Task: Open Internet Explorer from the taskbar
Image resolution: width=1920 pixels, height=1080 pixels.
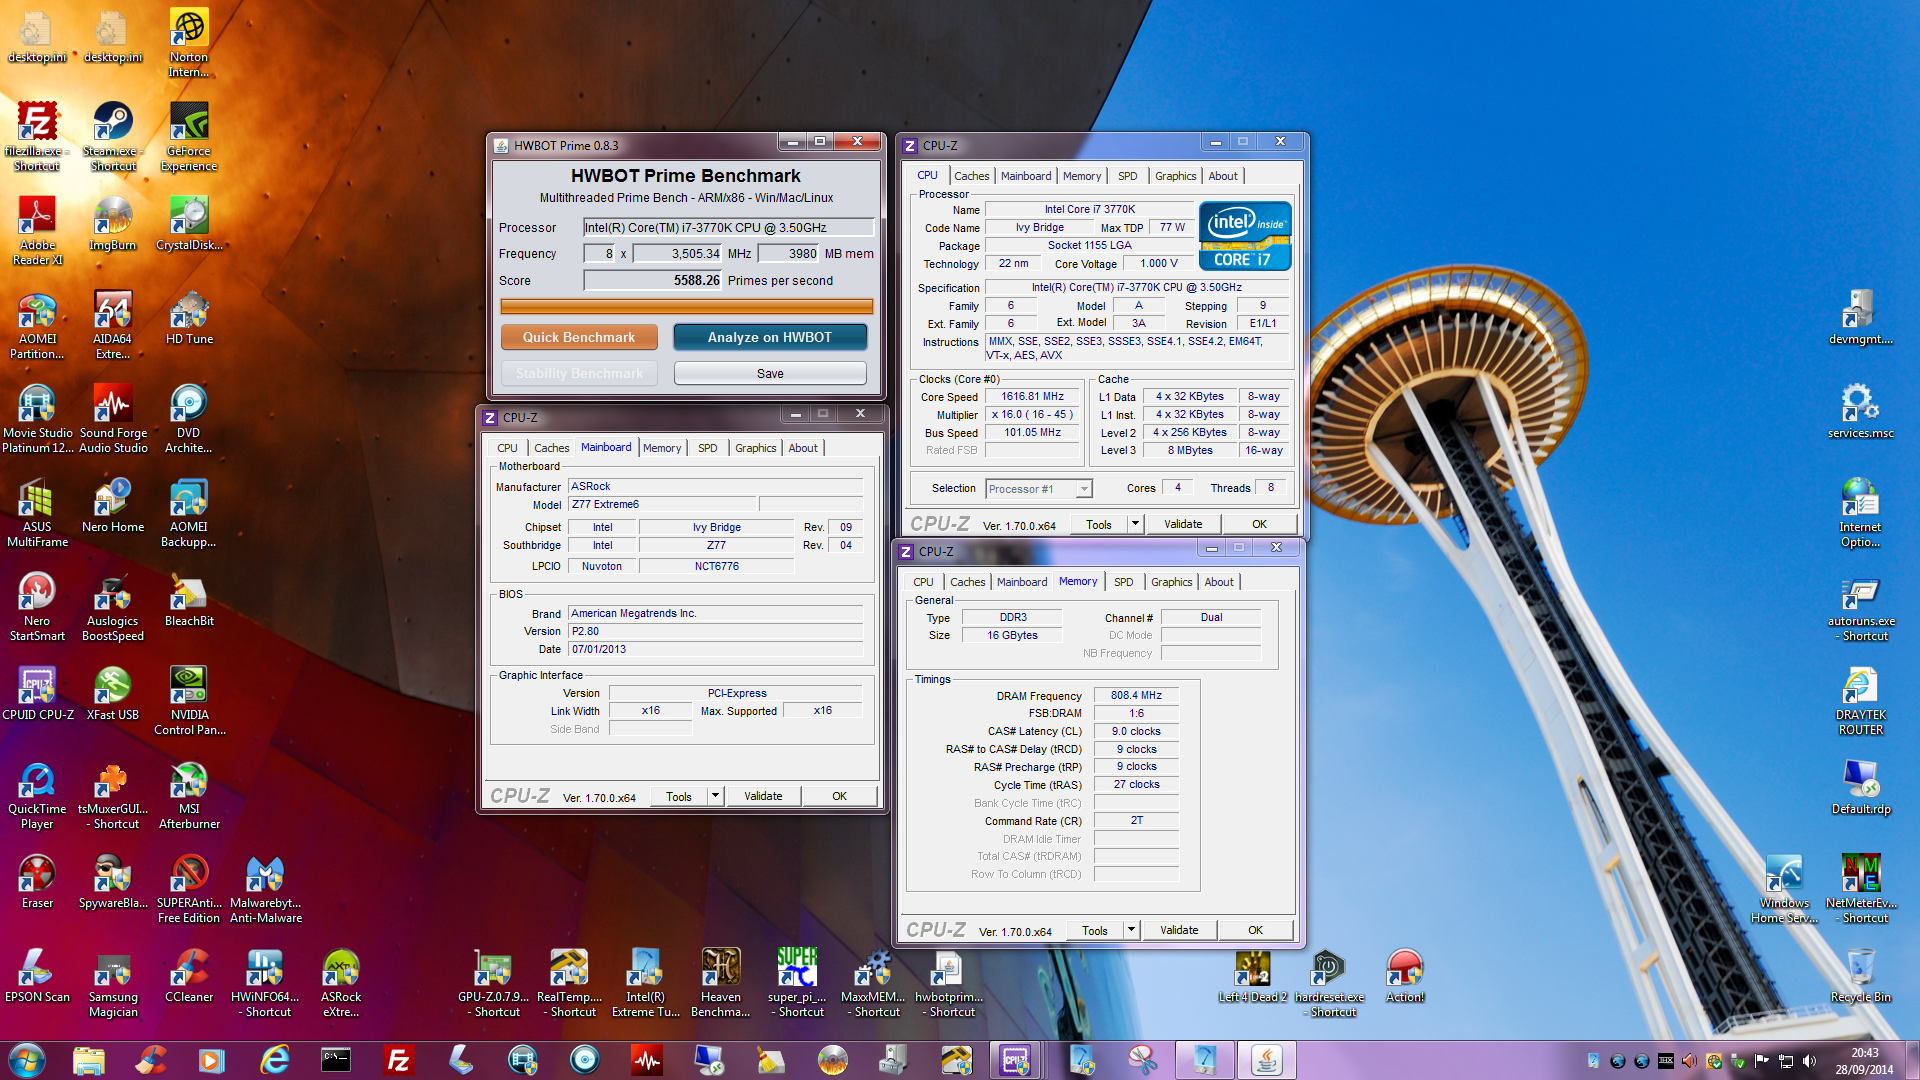Action: pos(274,1060)
